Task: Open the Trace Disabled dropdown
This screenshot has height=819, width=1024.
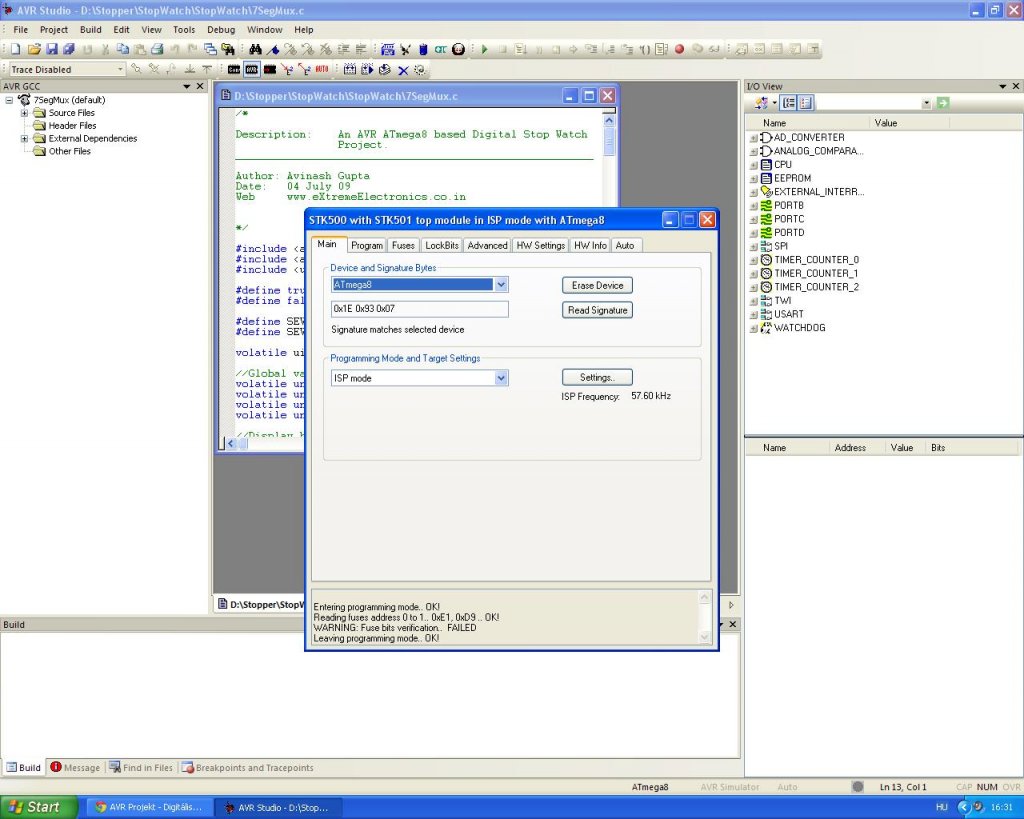Action: [120, 69]
